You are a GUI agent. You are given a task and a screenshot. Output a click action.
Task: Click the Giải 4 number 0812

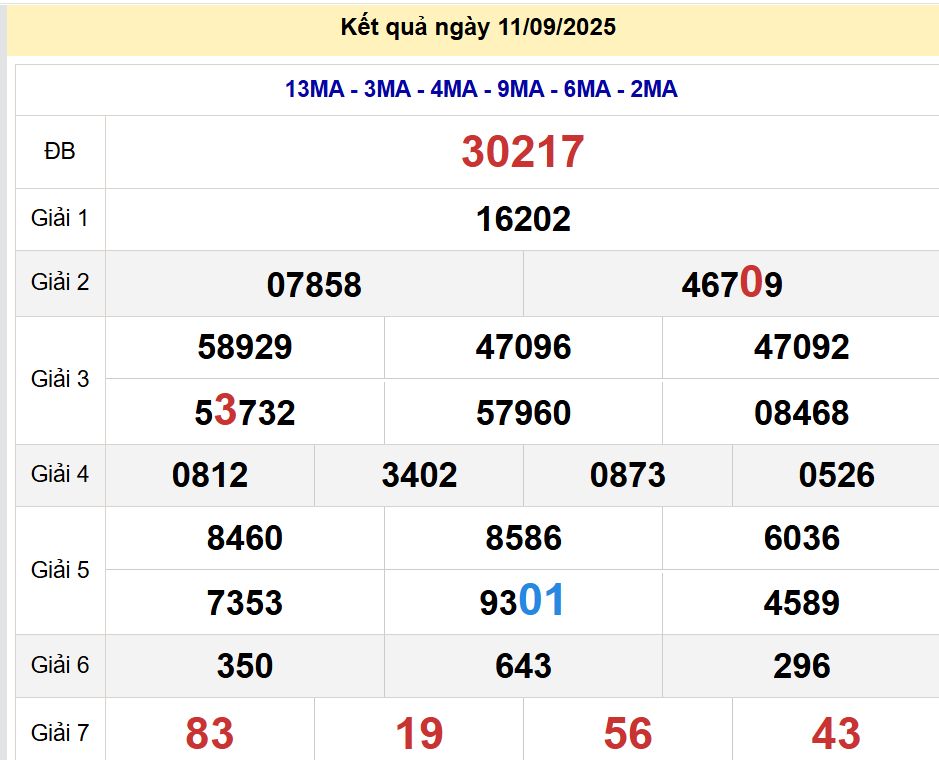click(210, 475)
